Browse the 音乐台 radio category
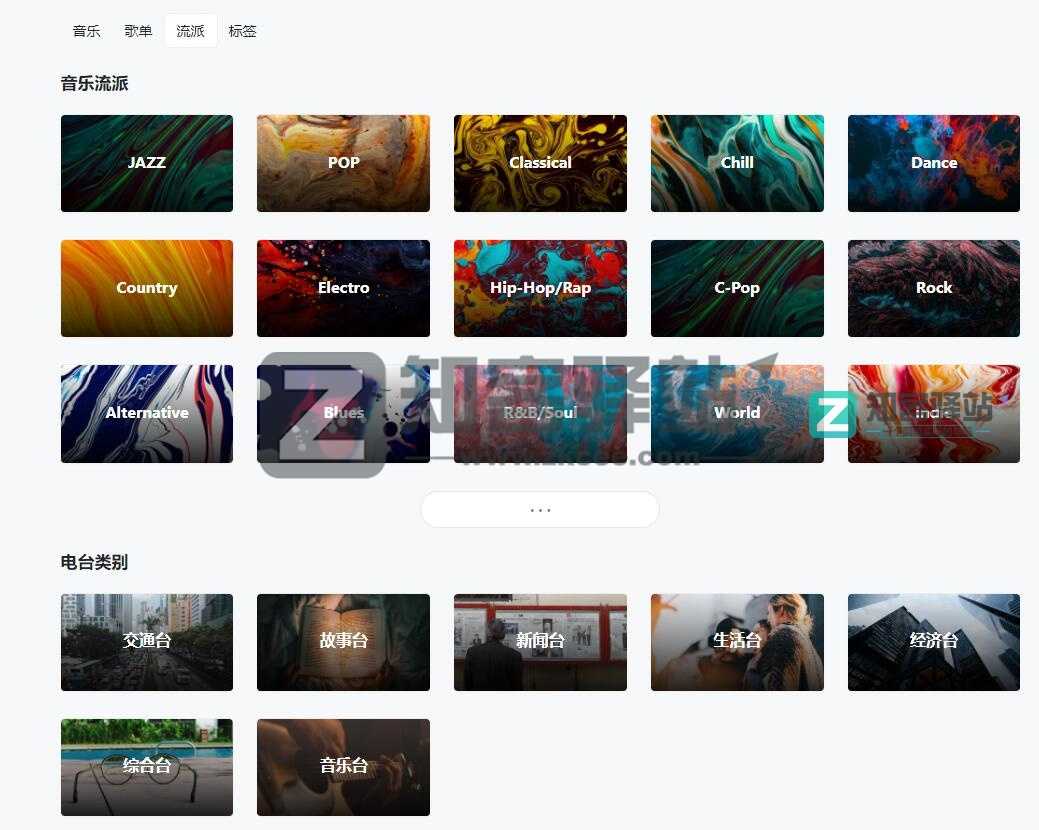Screen dimensions: 1039x830 [x=343, y=767]
